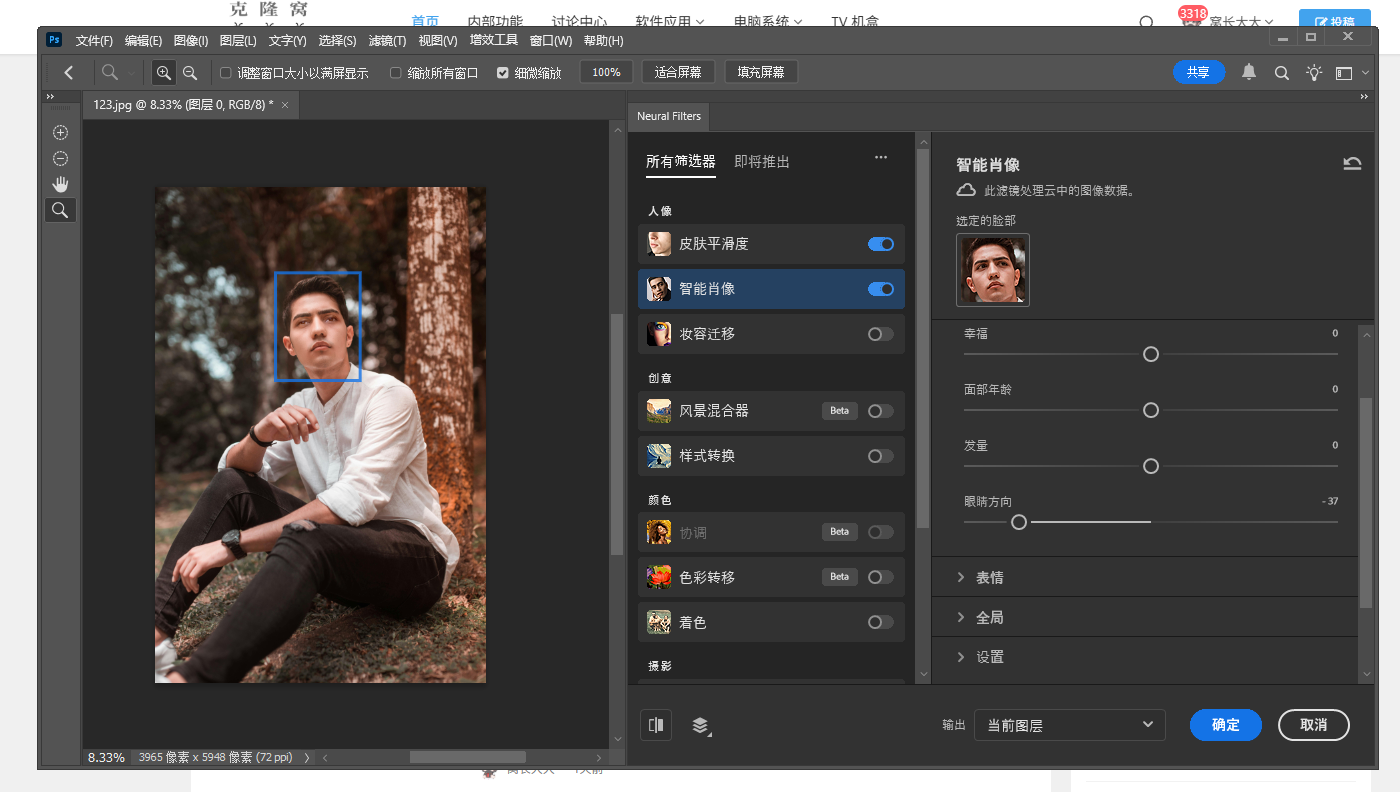Open the 输出 当前图层 dropdown
The image size is (1400, 792).
[x=1070, y=725]
